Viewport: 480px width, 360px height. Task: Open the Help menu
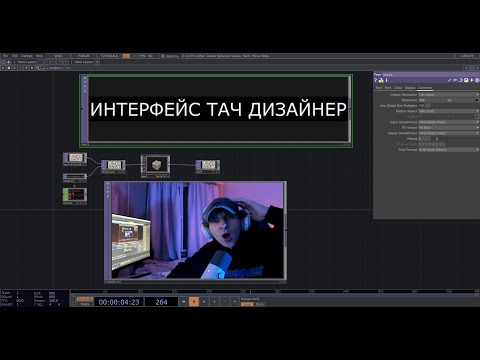(x=39, y=56)
